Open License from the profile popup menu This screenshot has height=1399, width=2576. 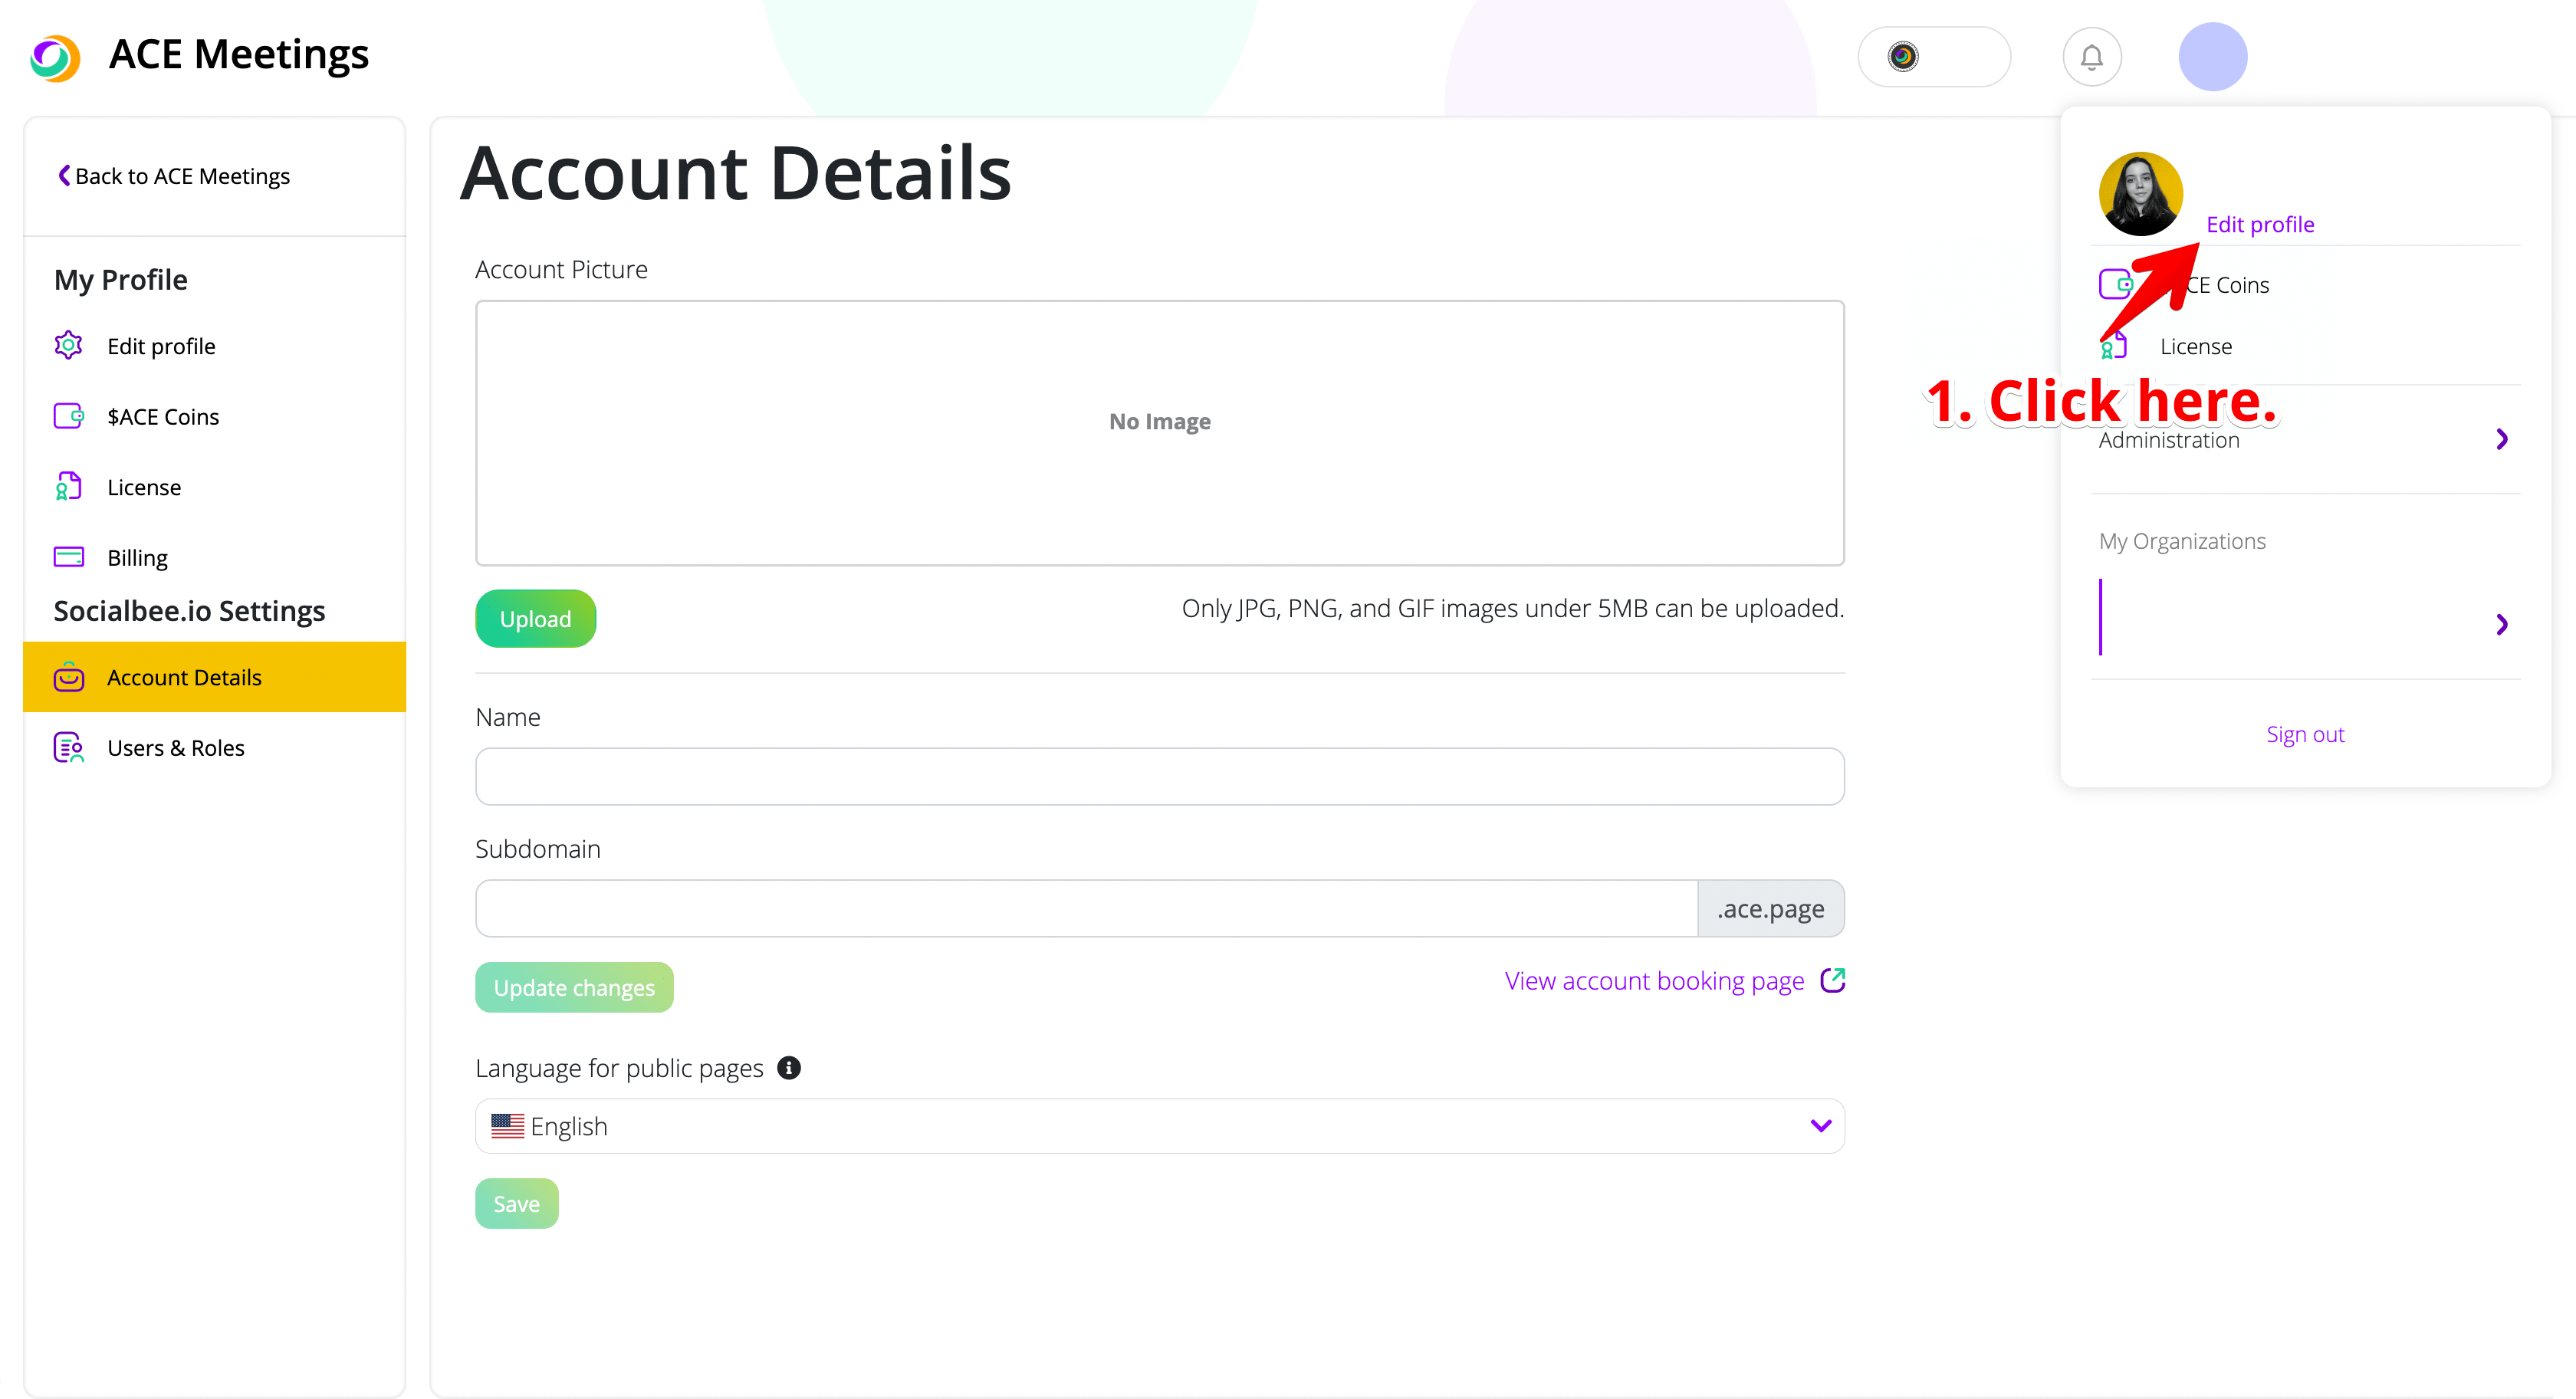click(2195, 347)
